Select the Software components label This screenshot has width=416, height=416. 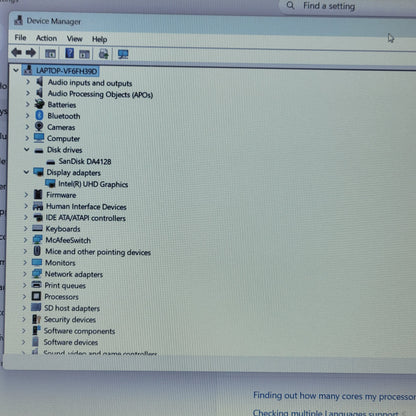pos(79,331)
